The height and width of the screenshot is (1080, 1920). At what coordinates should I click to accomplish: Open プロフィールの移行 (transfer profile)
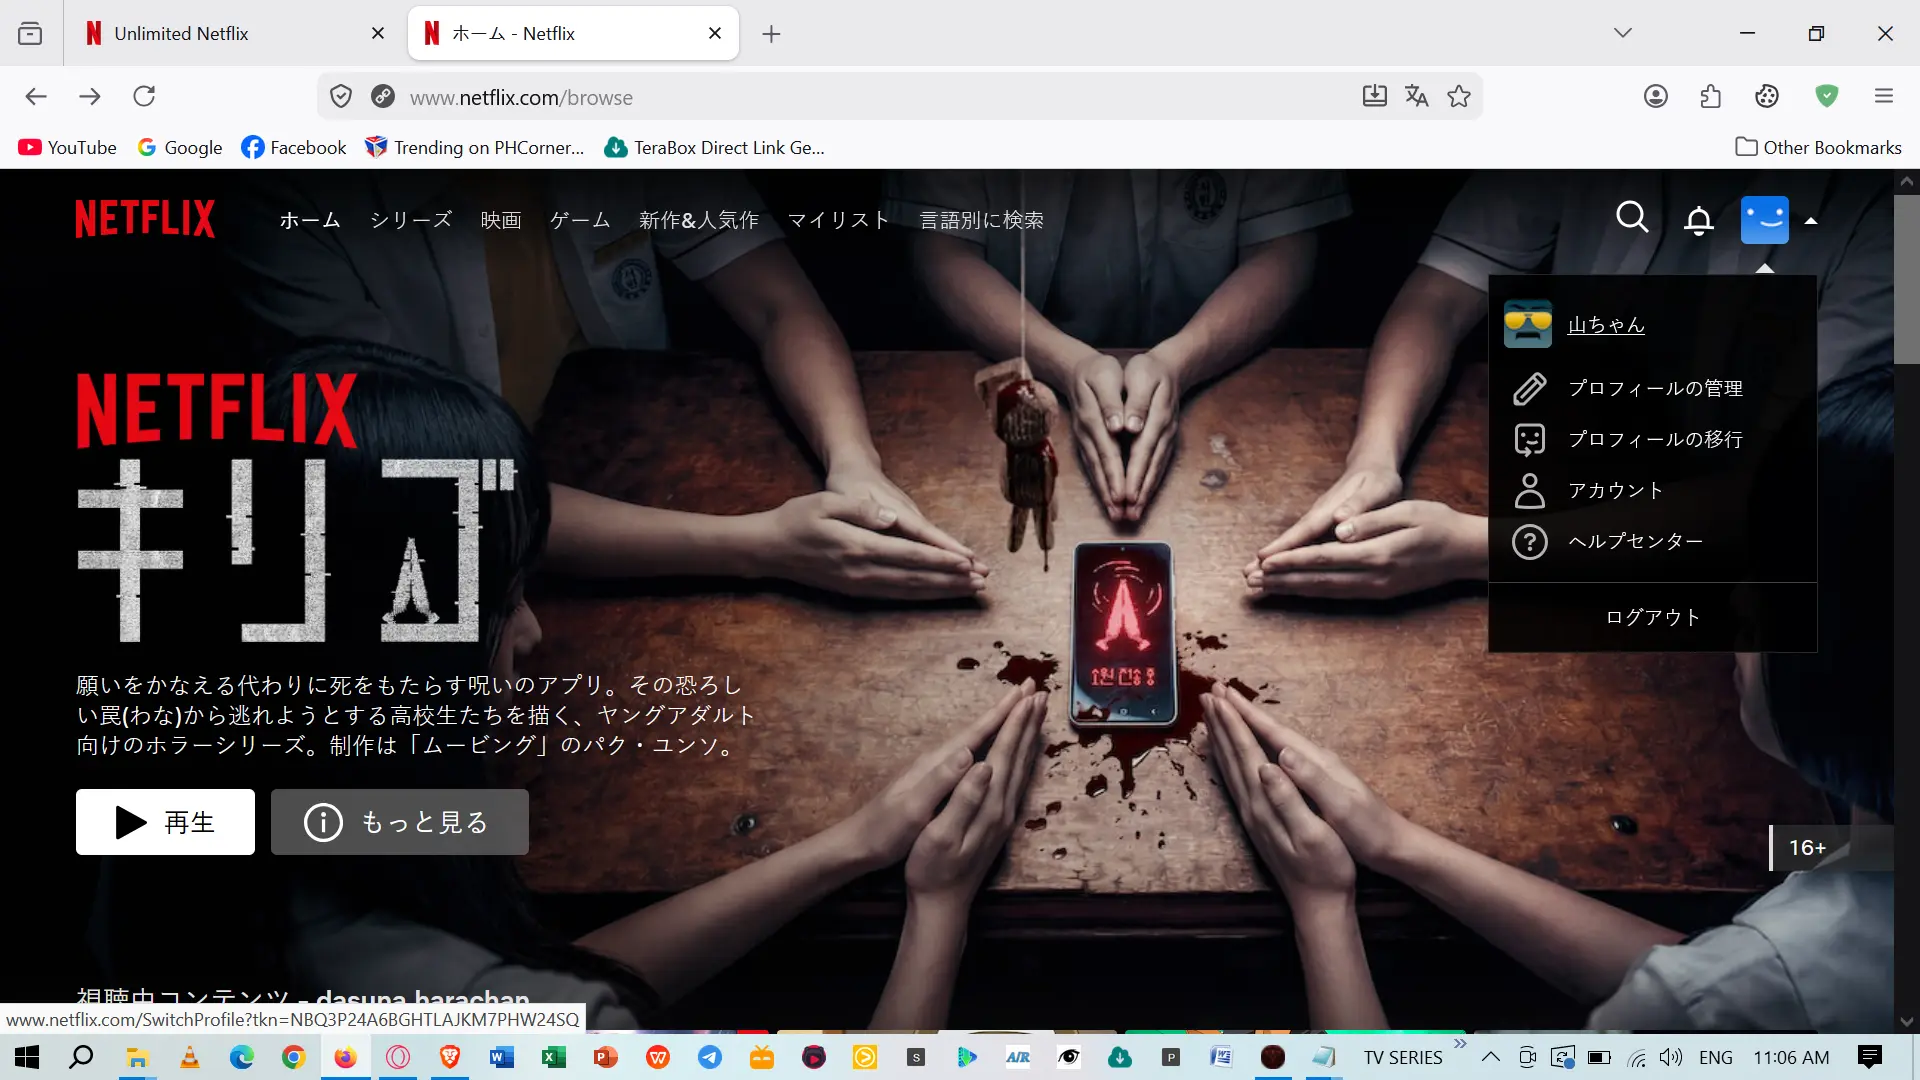(1655, 439)
